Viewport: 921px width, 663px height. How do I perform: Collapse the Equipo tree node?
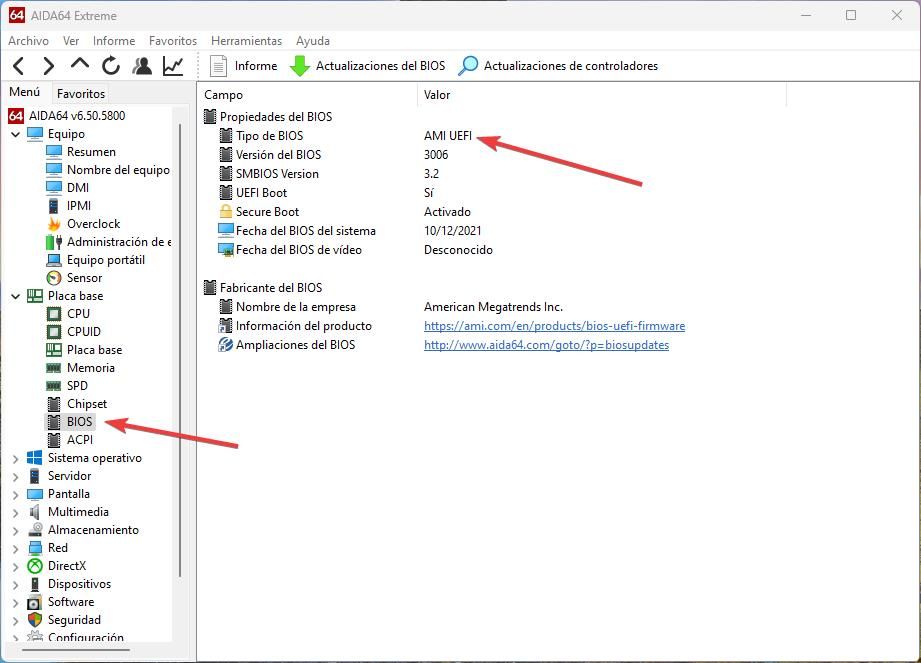(16, 134)
